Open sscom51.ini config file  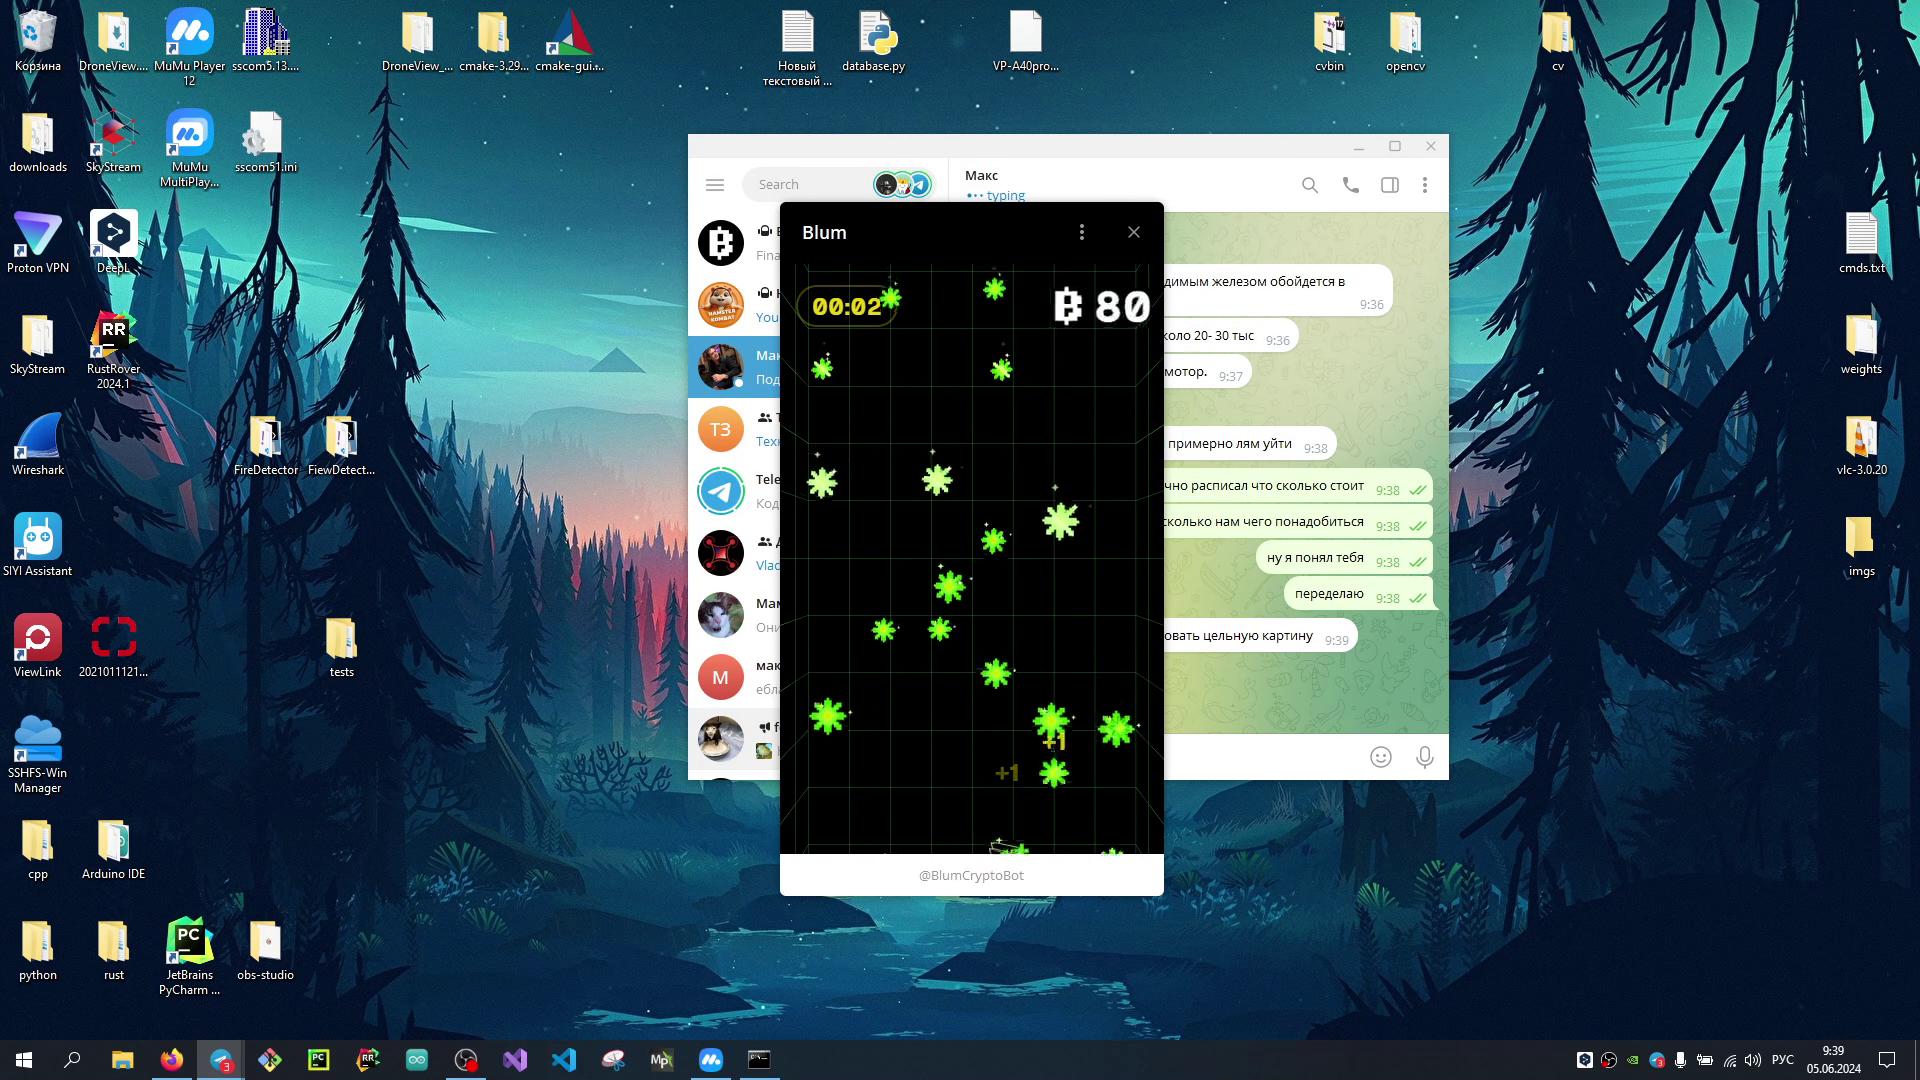pyautogui.click(x=266, y=142)
